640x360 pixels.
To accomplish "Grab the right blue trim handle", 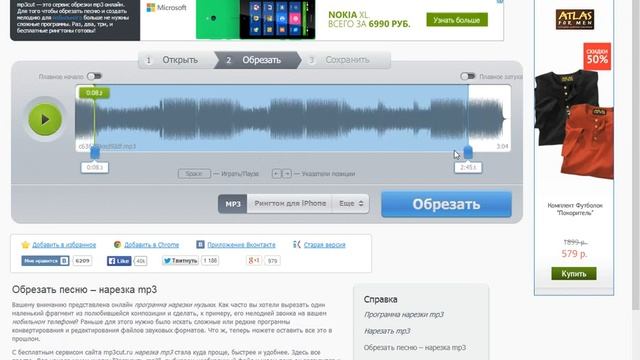I will coord(468,153).
